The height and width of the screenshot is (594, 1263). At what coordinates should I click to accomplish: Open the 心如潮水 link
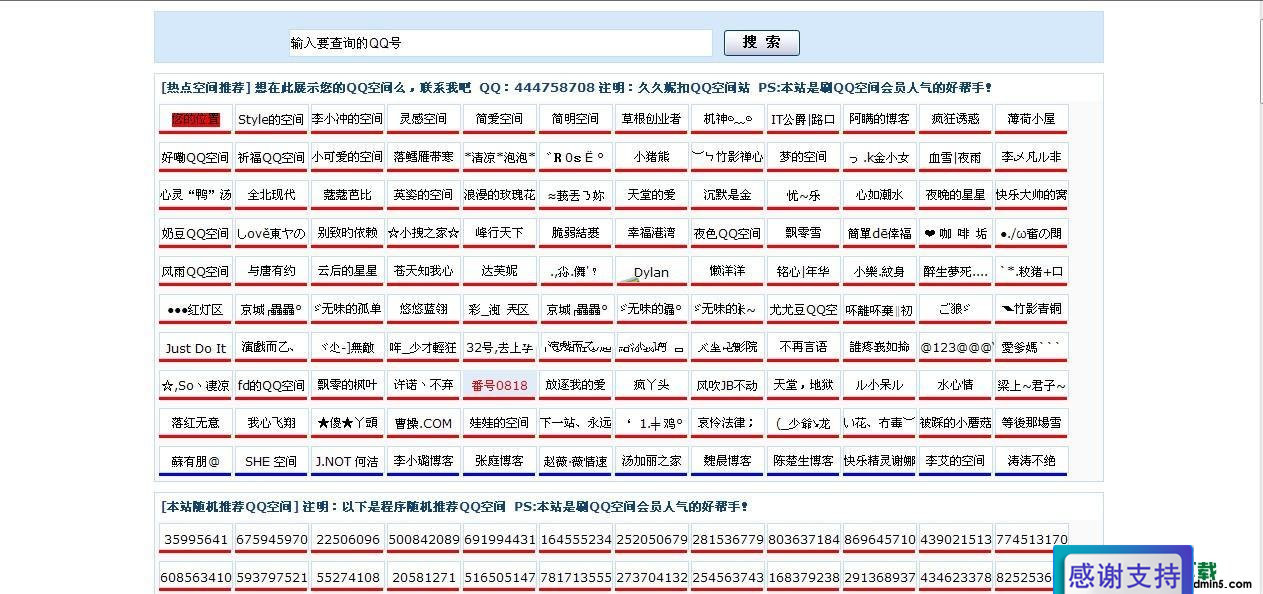click(x=879, y=195)
